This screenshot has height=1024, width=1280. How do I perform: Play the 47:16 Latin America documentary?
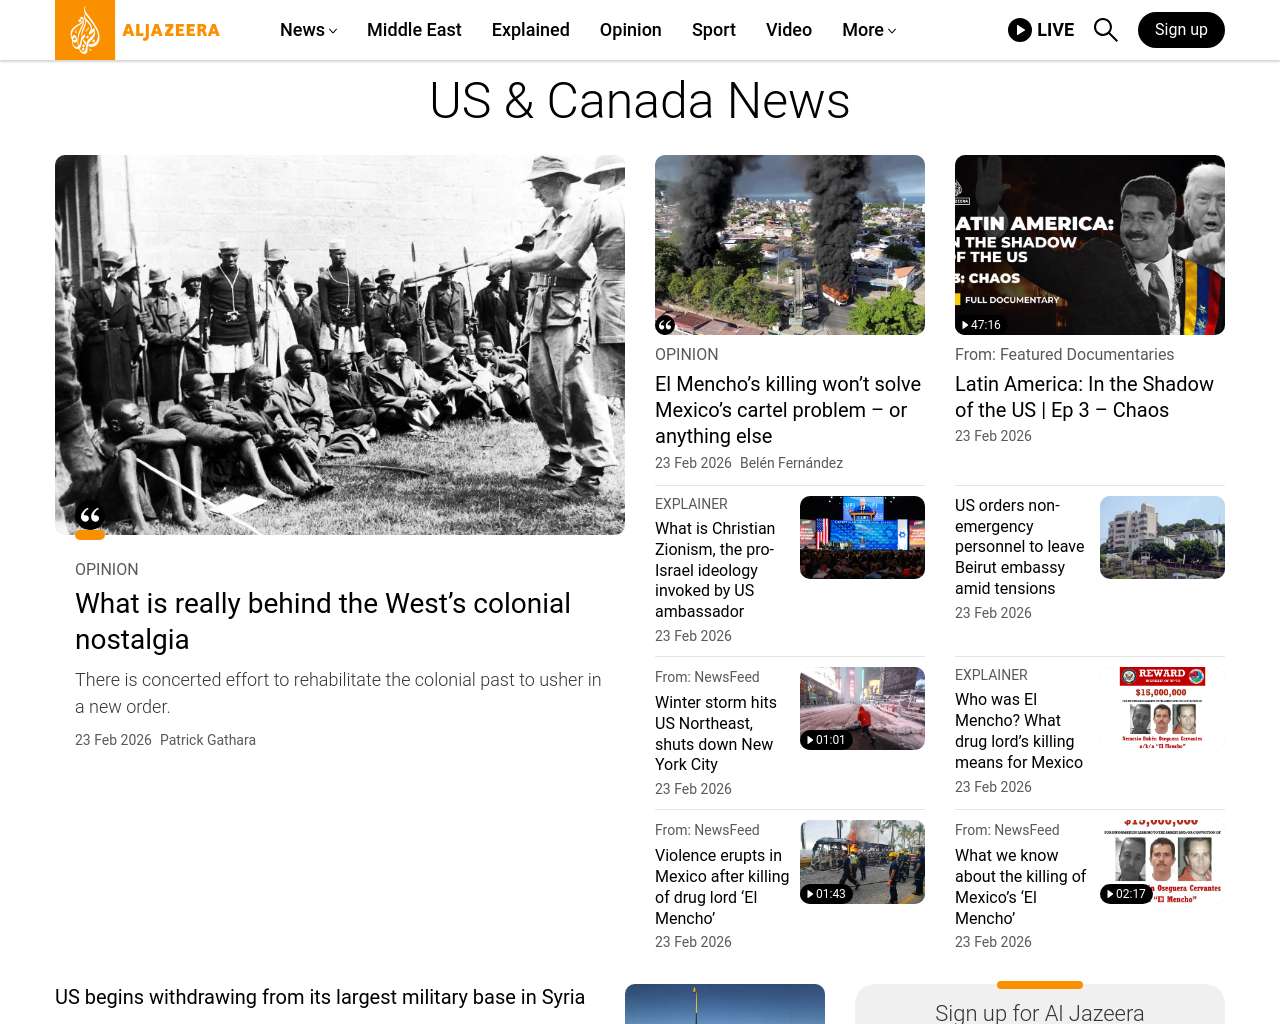click(981, 324)
